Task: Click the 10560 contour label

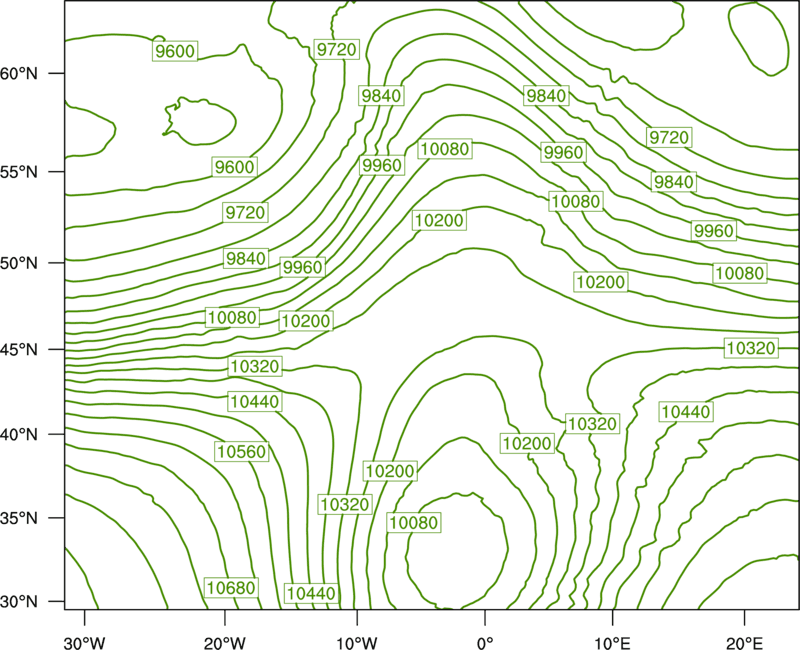Action: [x=242, y=452]
